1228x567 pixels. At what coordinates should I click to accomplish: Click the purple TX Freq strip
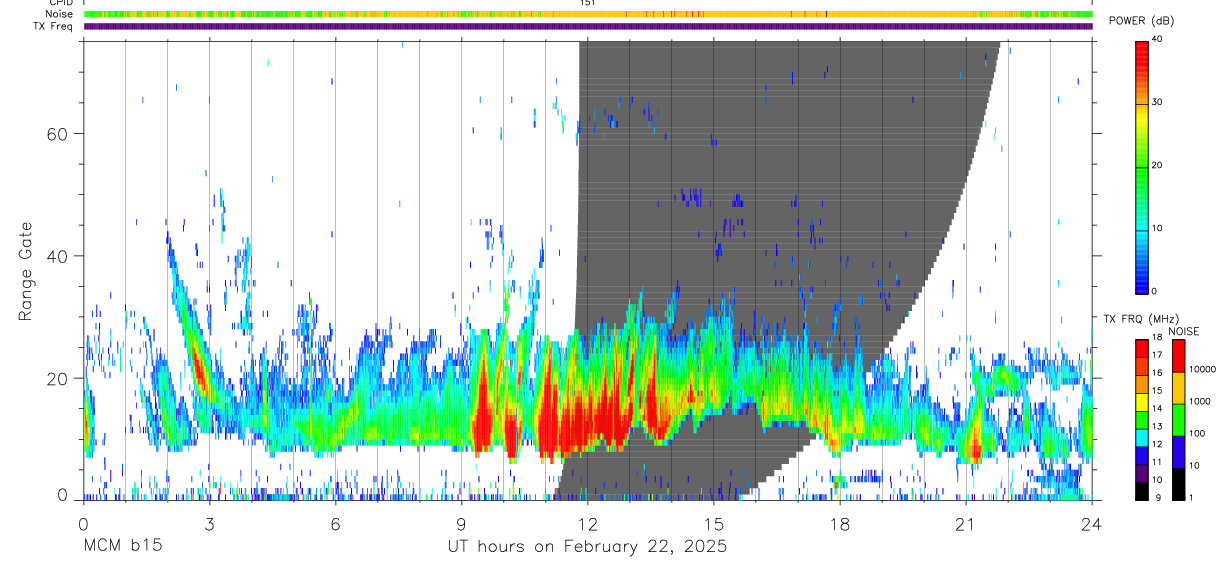pos(588,26)
